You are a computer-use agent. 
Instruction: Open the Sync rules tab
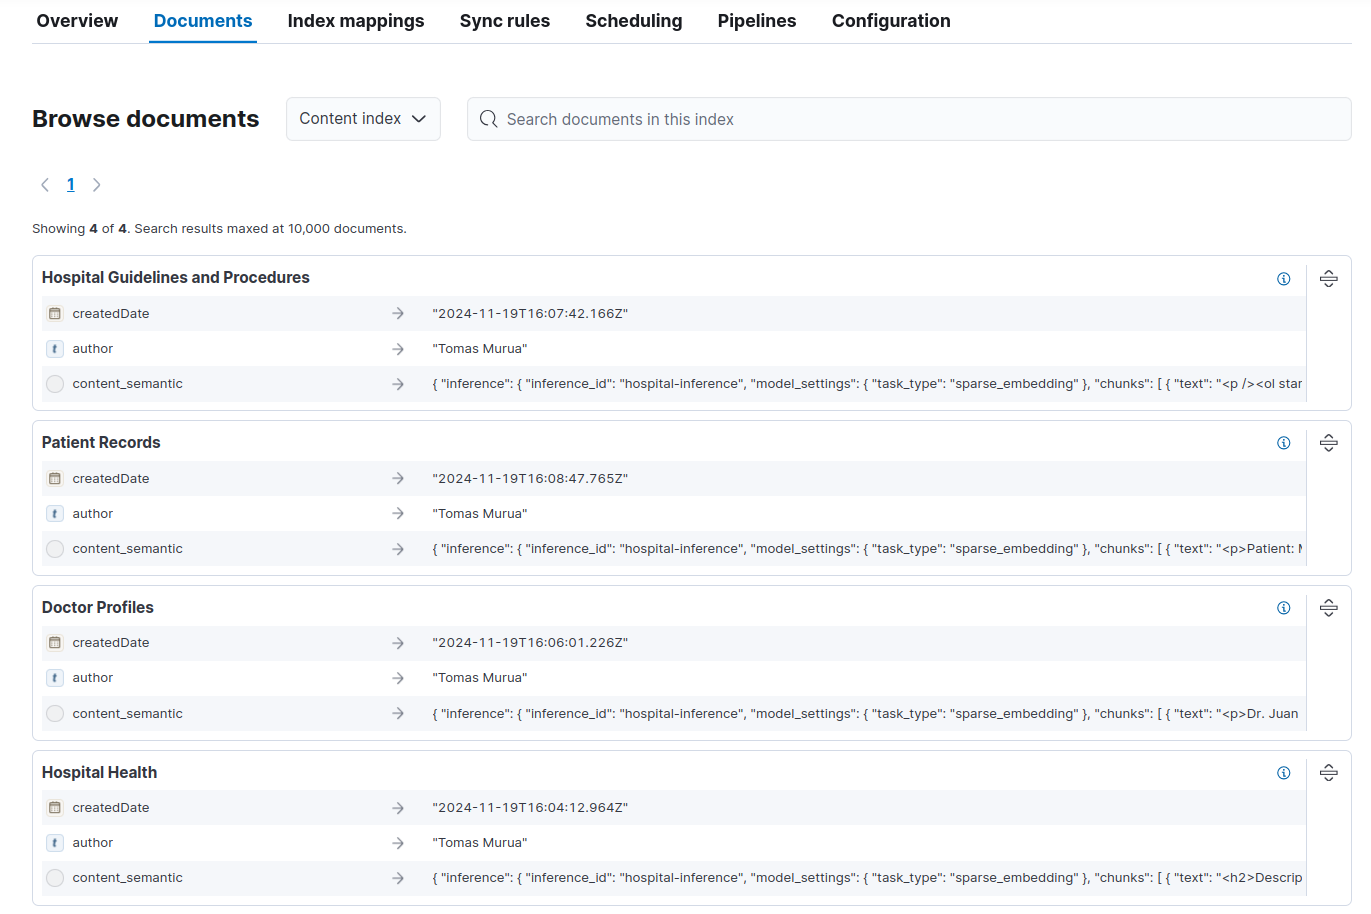(x=505, y=21)
